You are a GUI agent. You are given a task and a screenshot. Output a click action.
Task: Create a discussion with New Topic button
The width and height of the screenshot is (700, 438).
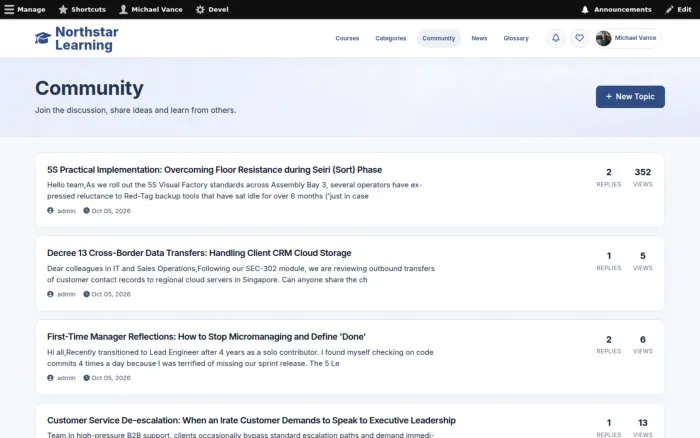click(x=630, y=96)
